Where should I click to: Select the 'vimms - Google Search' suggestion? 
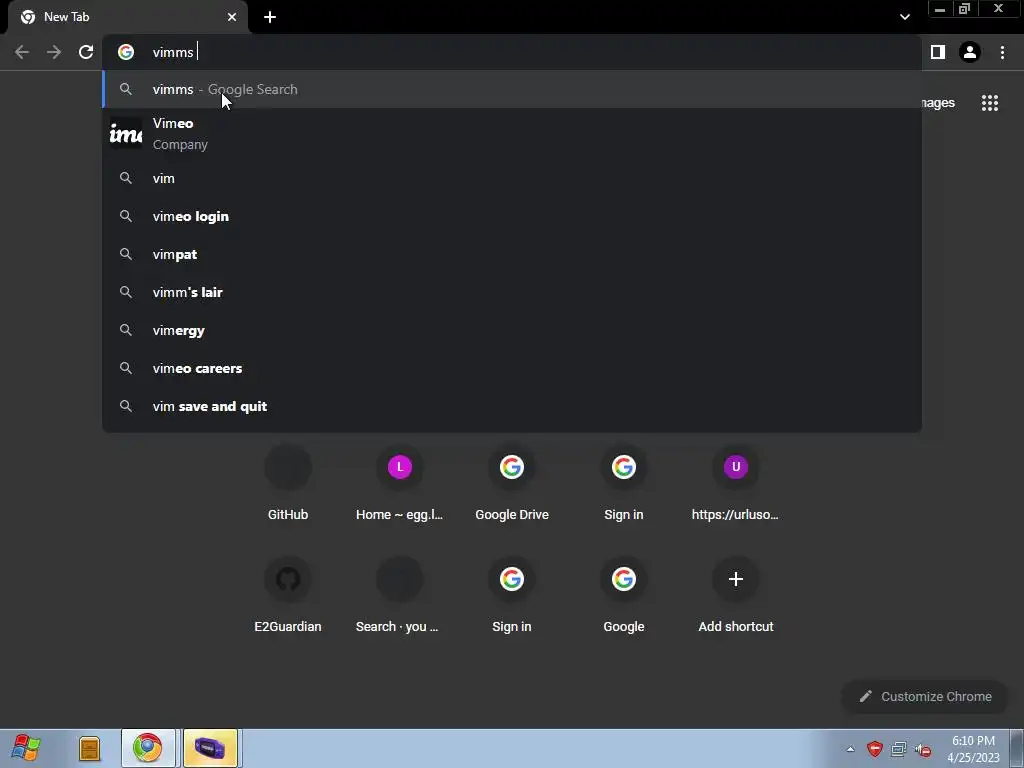pos(512,89)
